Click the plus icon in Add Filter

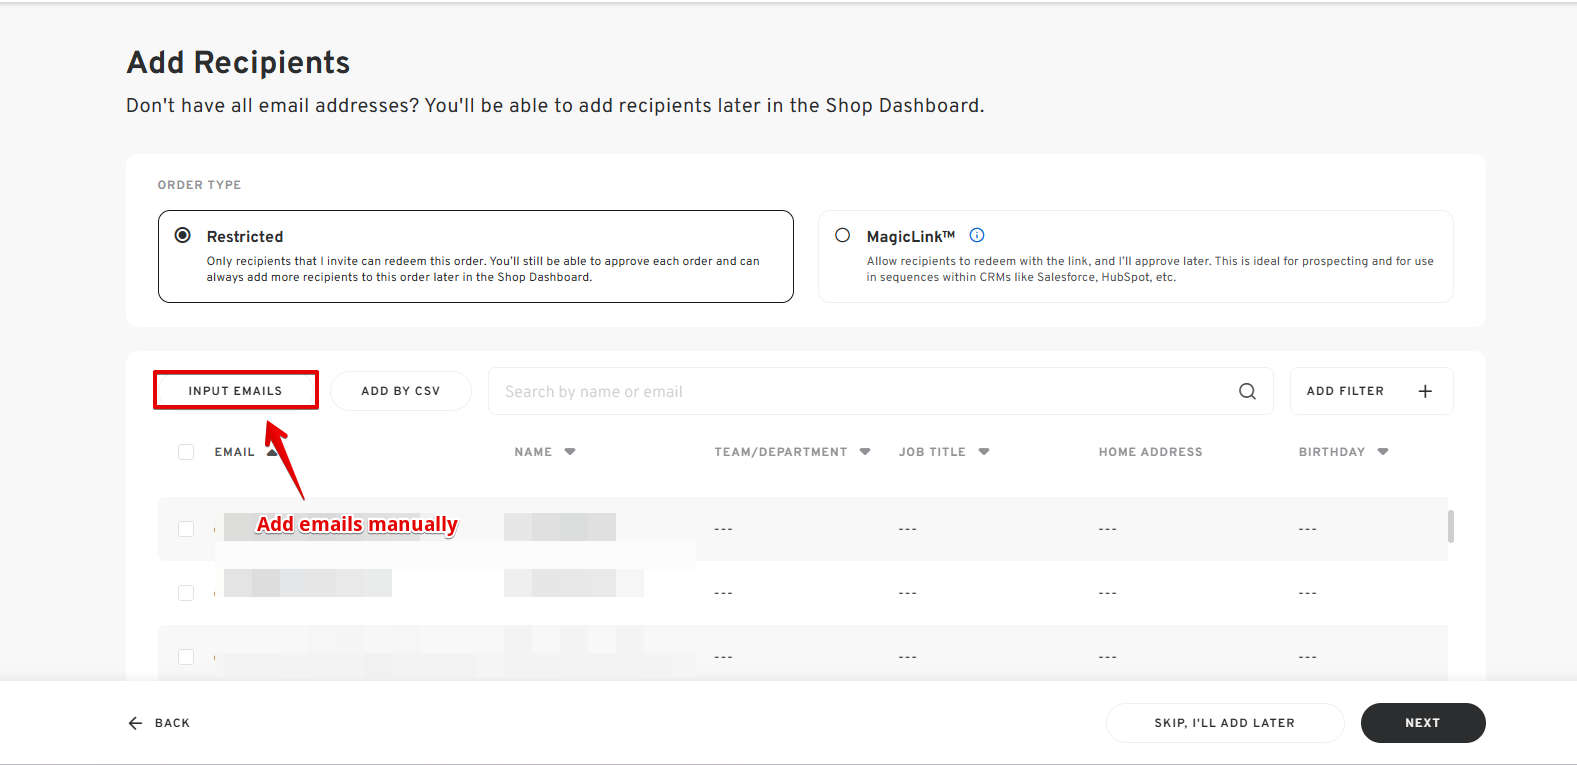point(1425,391)
